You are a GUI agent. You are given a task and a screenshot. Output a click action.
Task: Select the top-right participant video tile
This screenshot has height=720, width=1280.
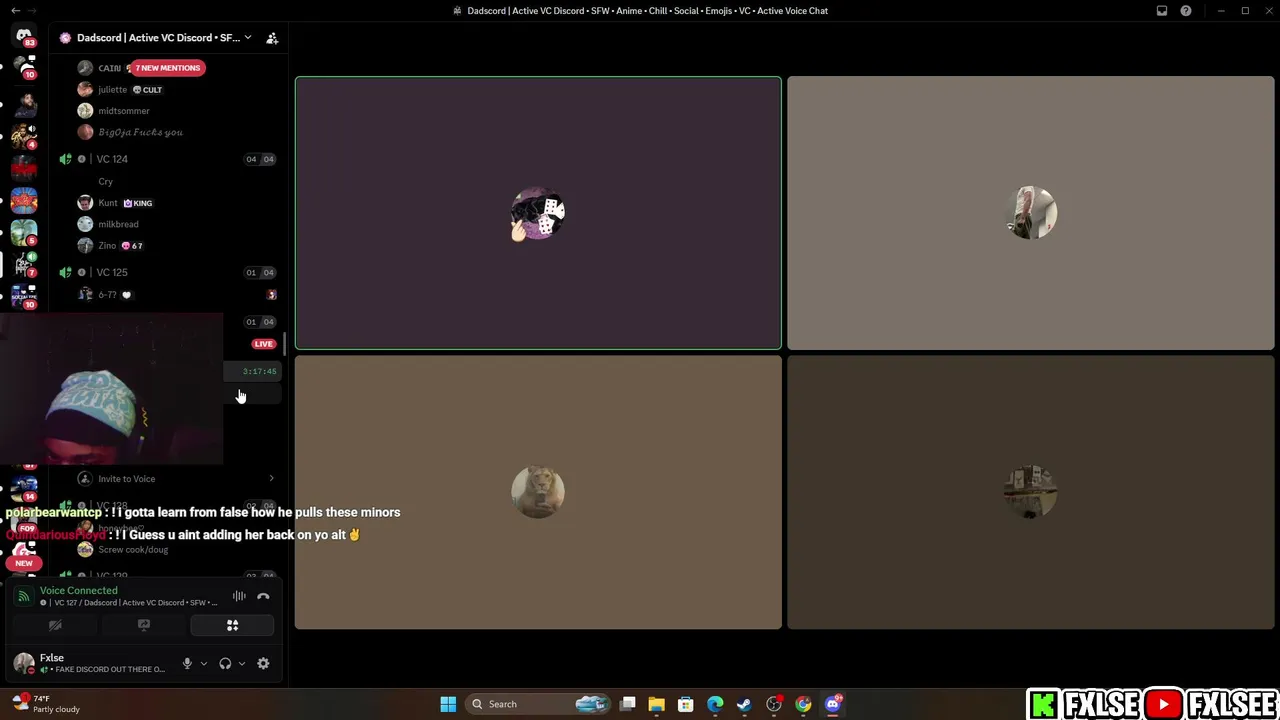pyautogui.click(x=1030, y=213)
